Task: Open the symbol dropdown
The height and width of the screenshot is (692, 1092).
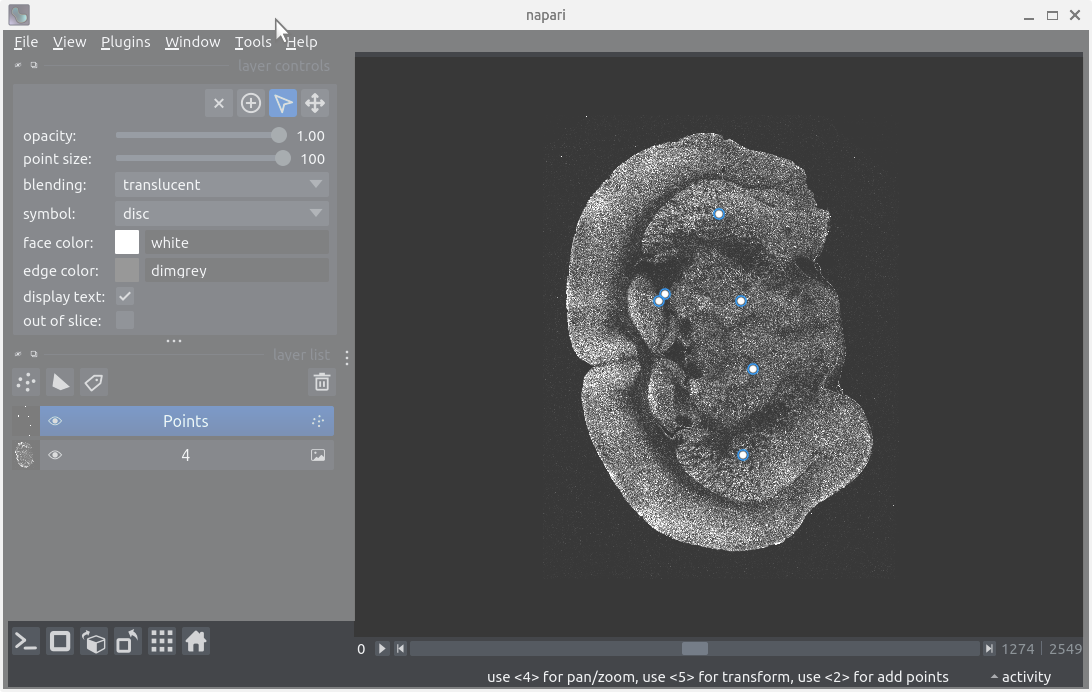Action: pyautogui.click(x=222, y=214)
